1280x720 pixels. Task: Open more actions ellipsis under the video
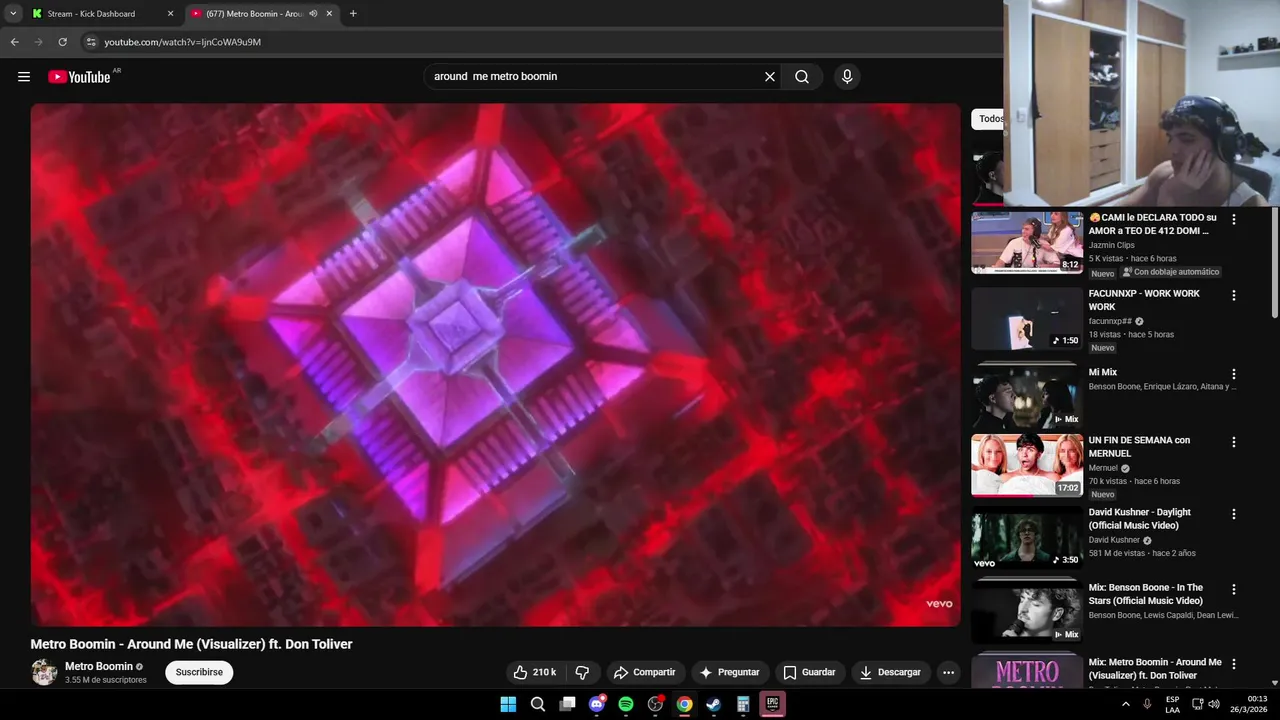(x=949, y=672)
